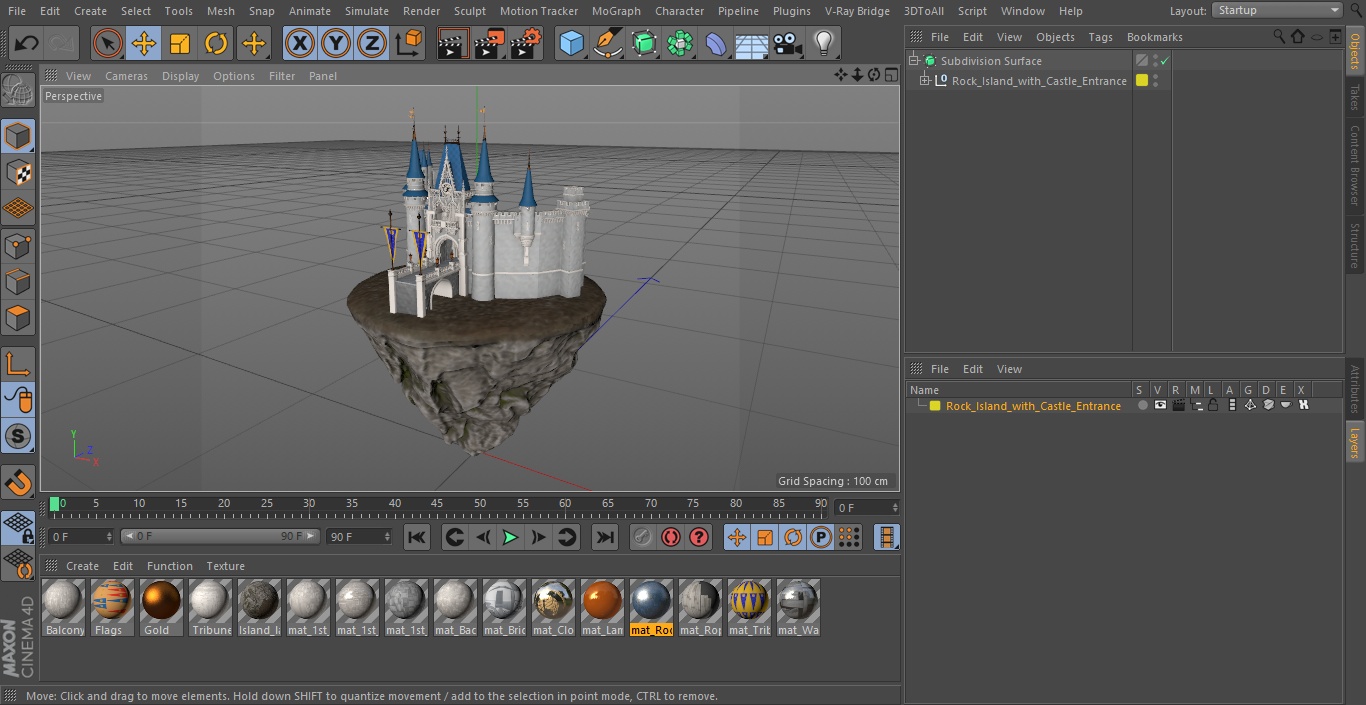Click Object Manager home path icon
Screen dimensions: 1366x705
tap(1297, 37)
